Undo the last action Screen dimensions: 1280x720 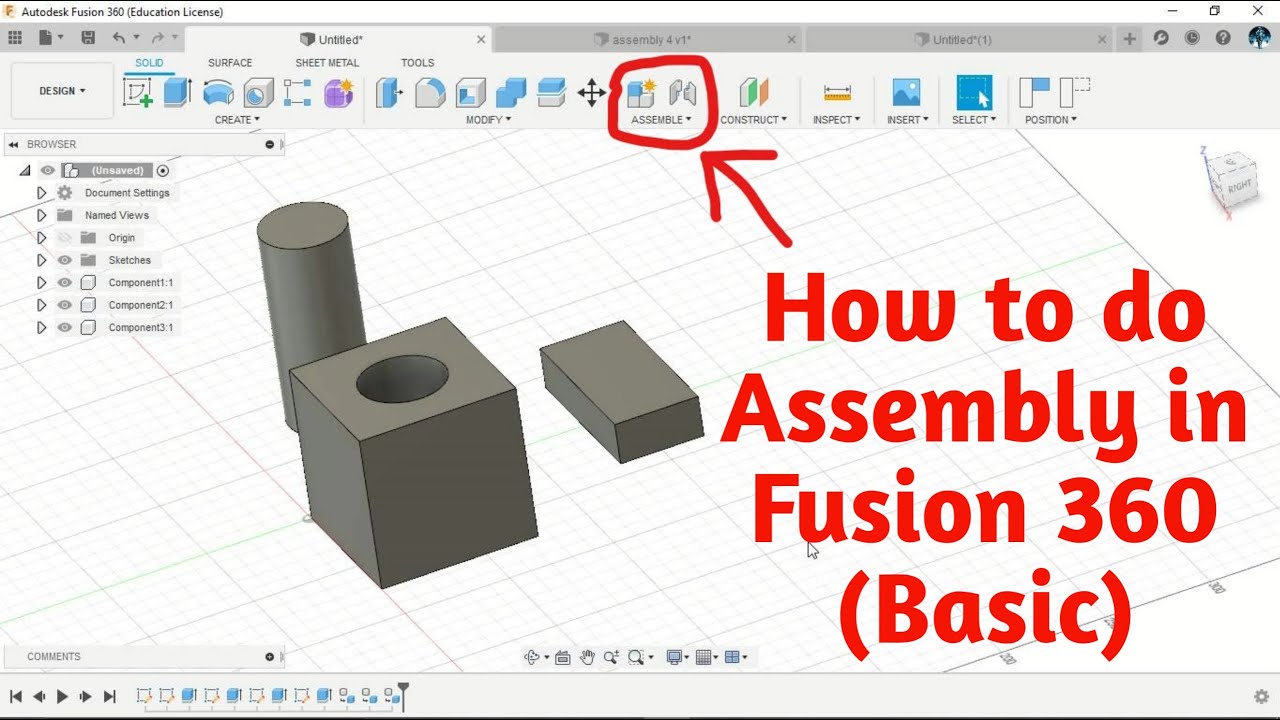tap(119, 38)
